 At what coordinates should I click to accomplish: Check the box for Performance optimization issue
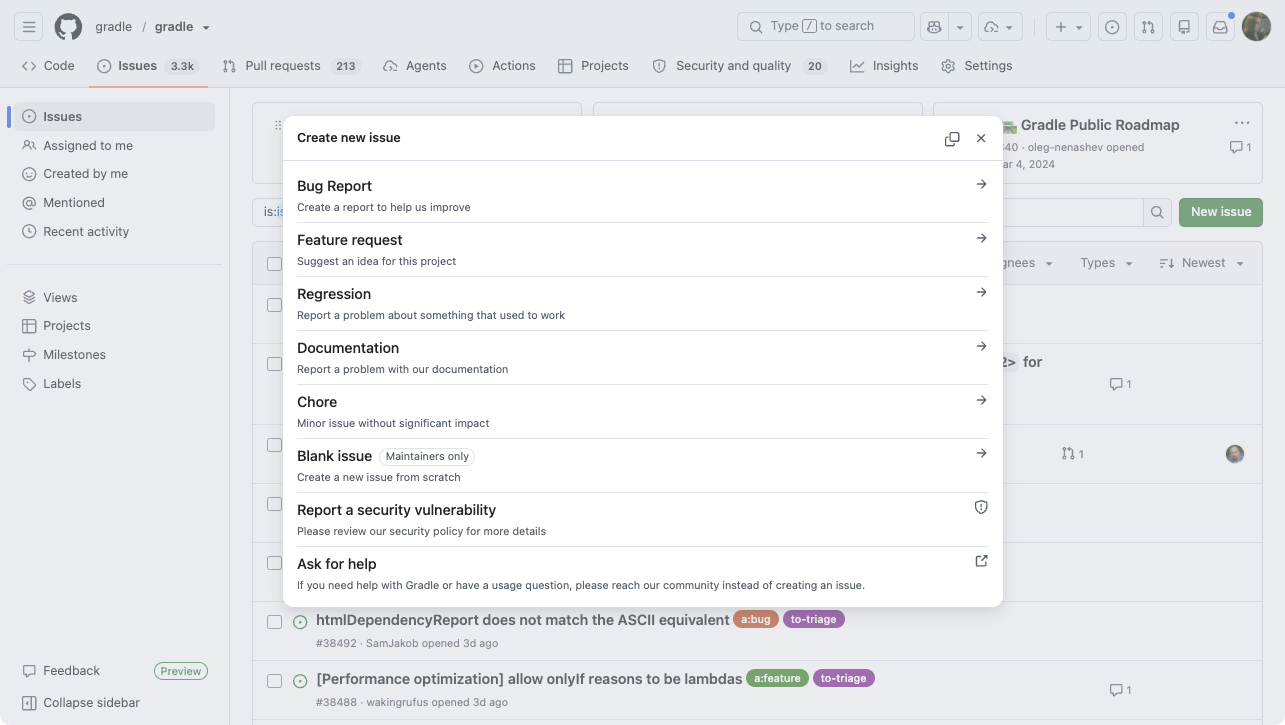pyautogui.click(x=274, y=681)
